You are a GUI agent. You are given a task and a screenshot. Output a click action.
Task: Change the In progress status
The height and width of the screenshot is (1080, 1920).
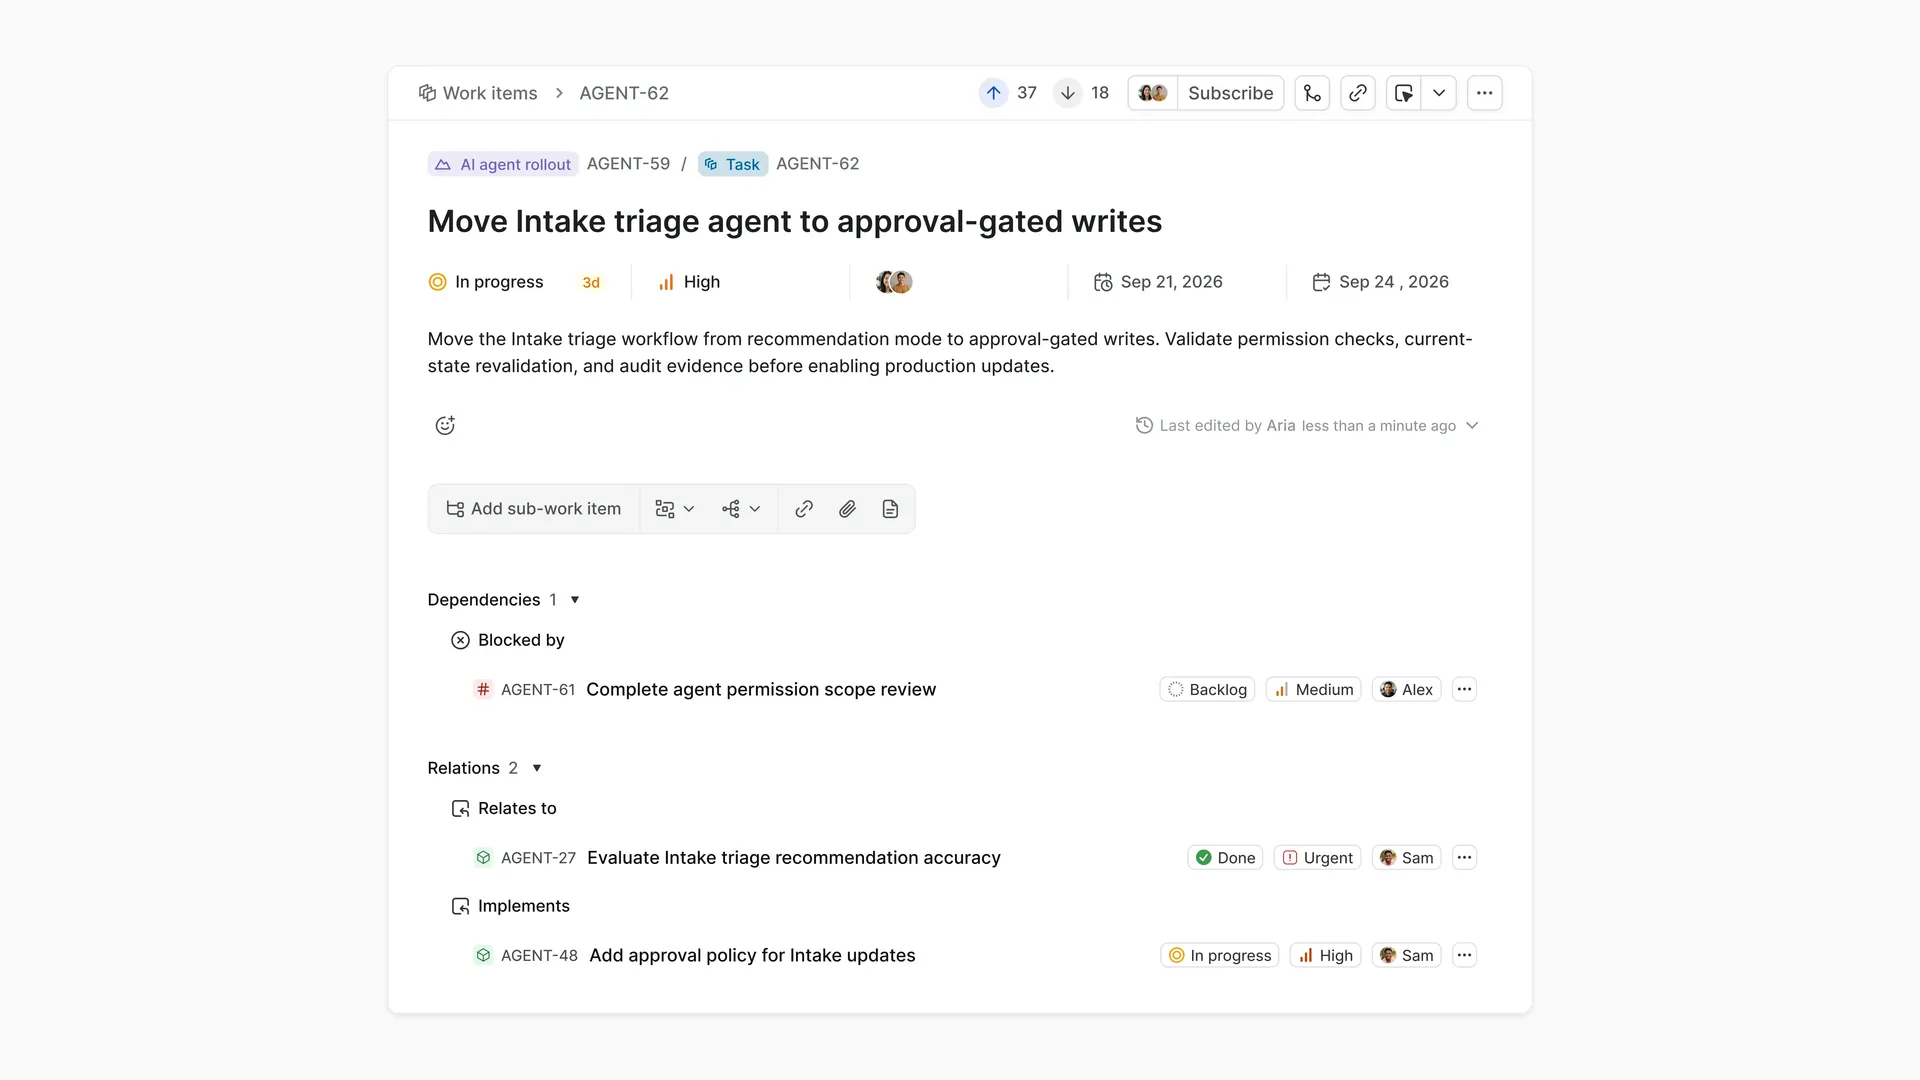click(x=486, y=282)
